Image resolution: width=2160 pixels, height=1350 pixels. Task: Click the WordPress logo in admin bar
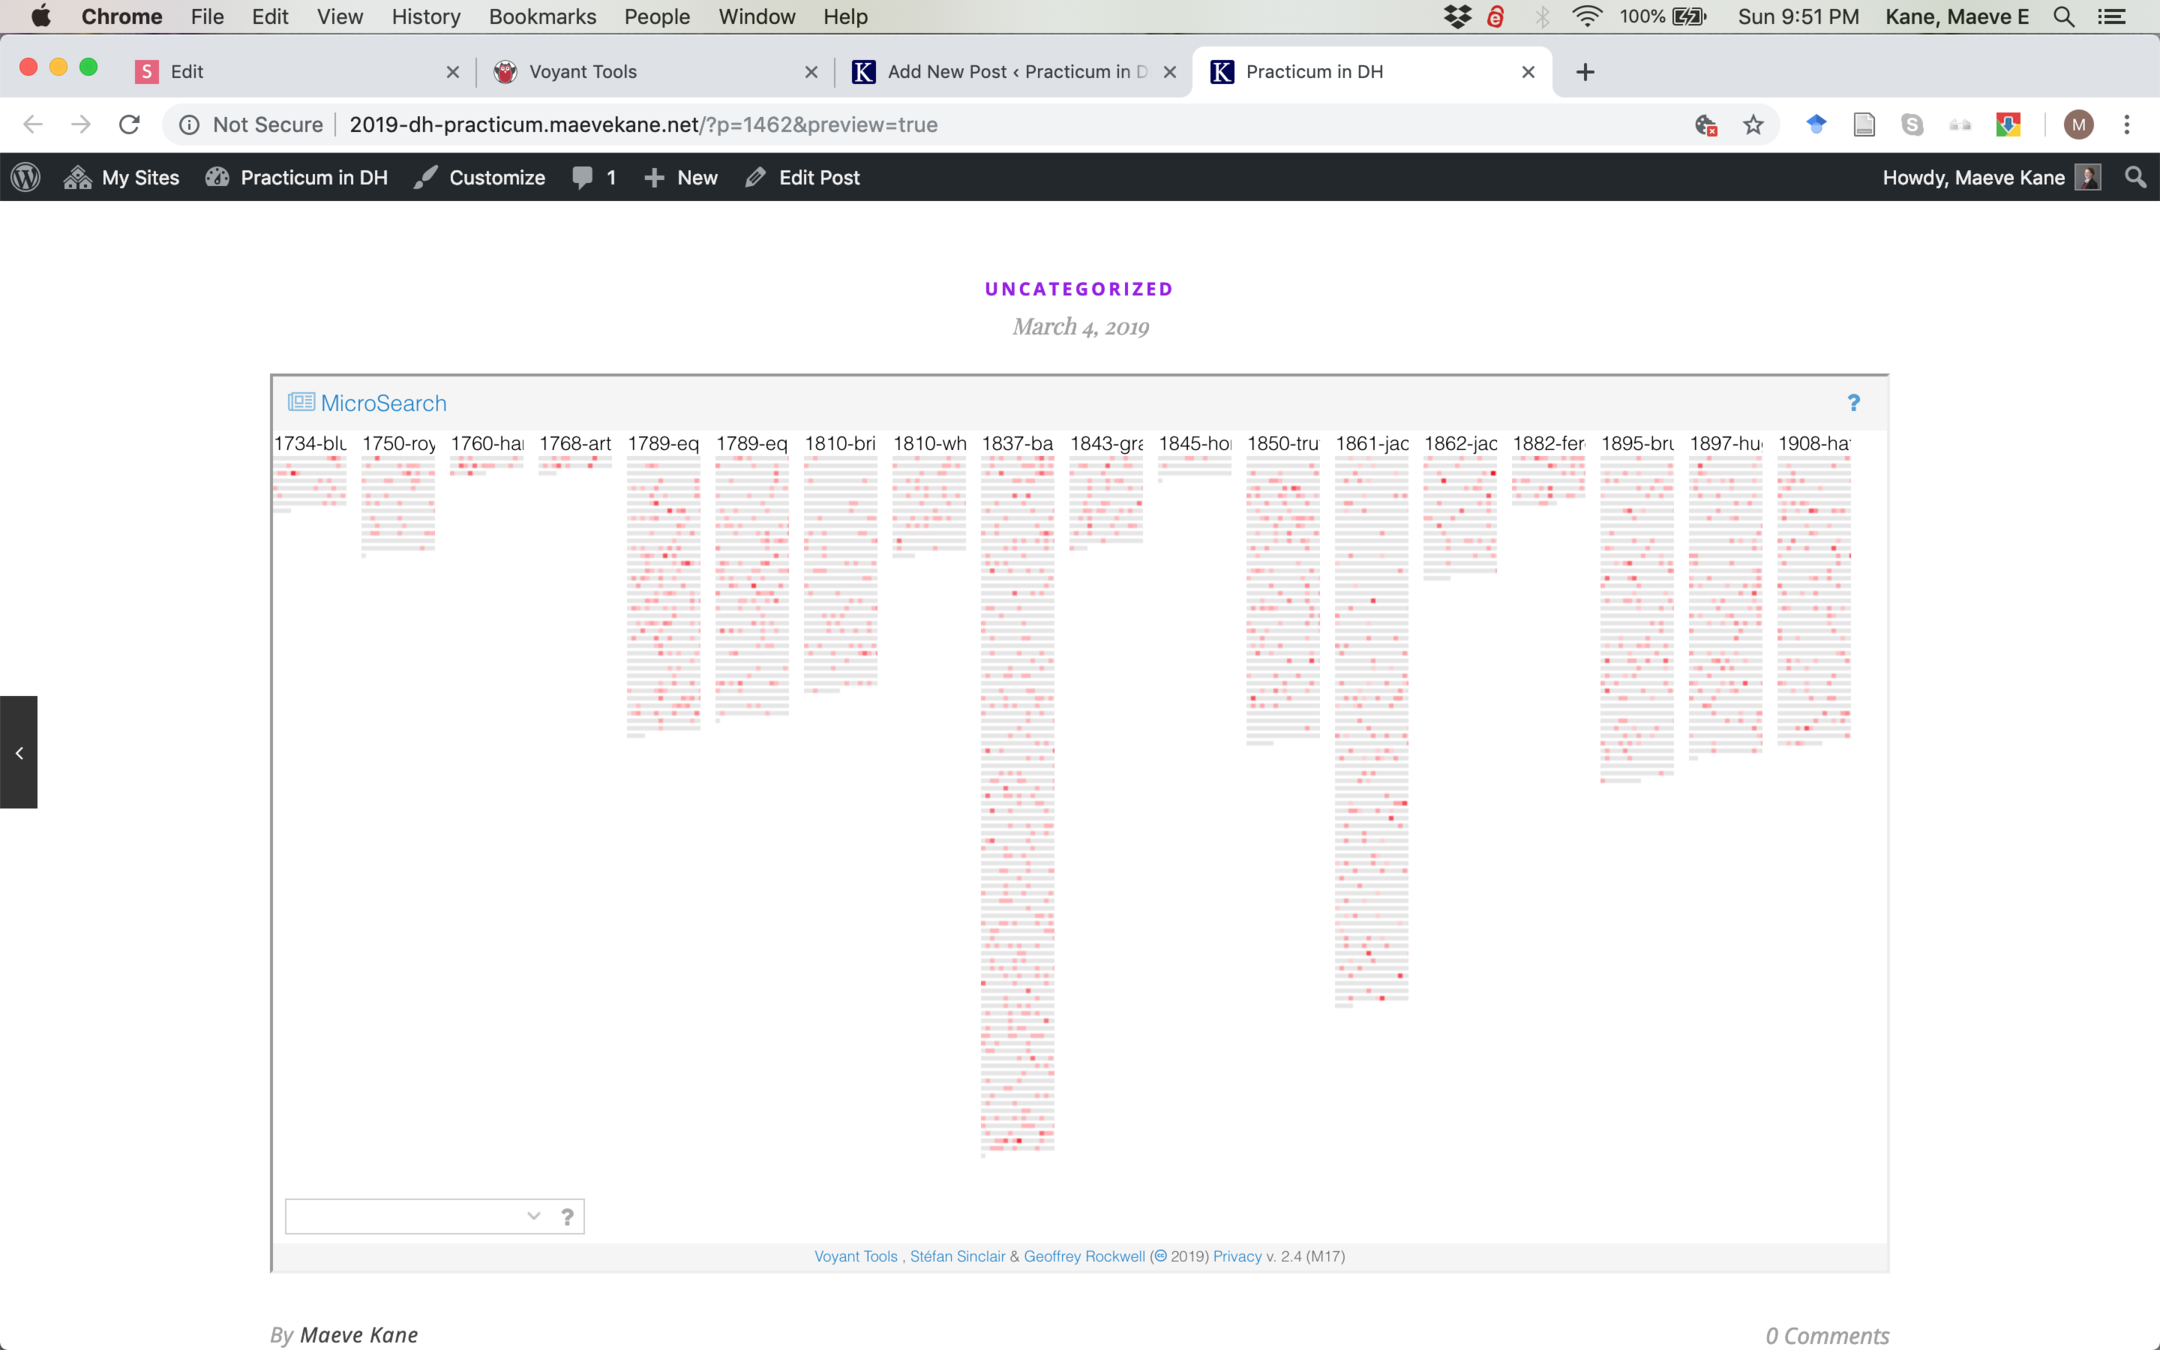point(26,177)
